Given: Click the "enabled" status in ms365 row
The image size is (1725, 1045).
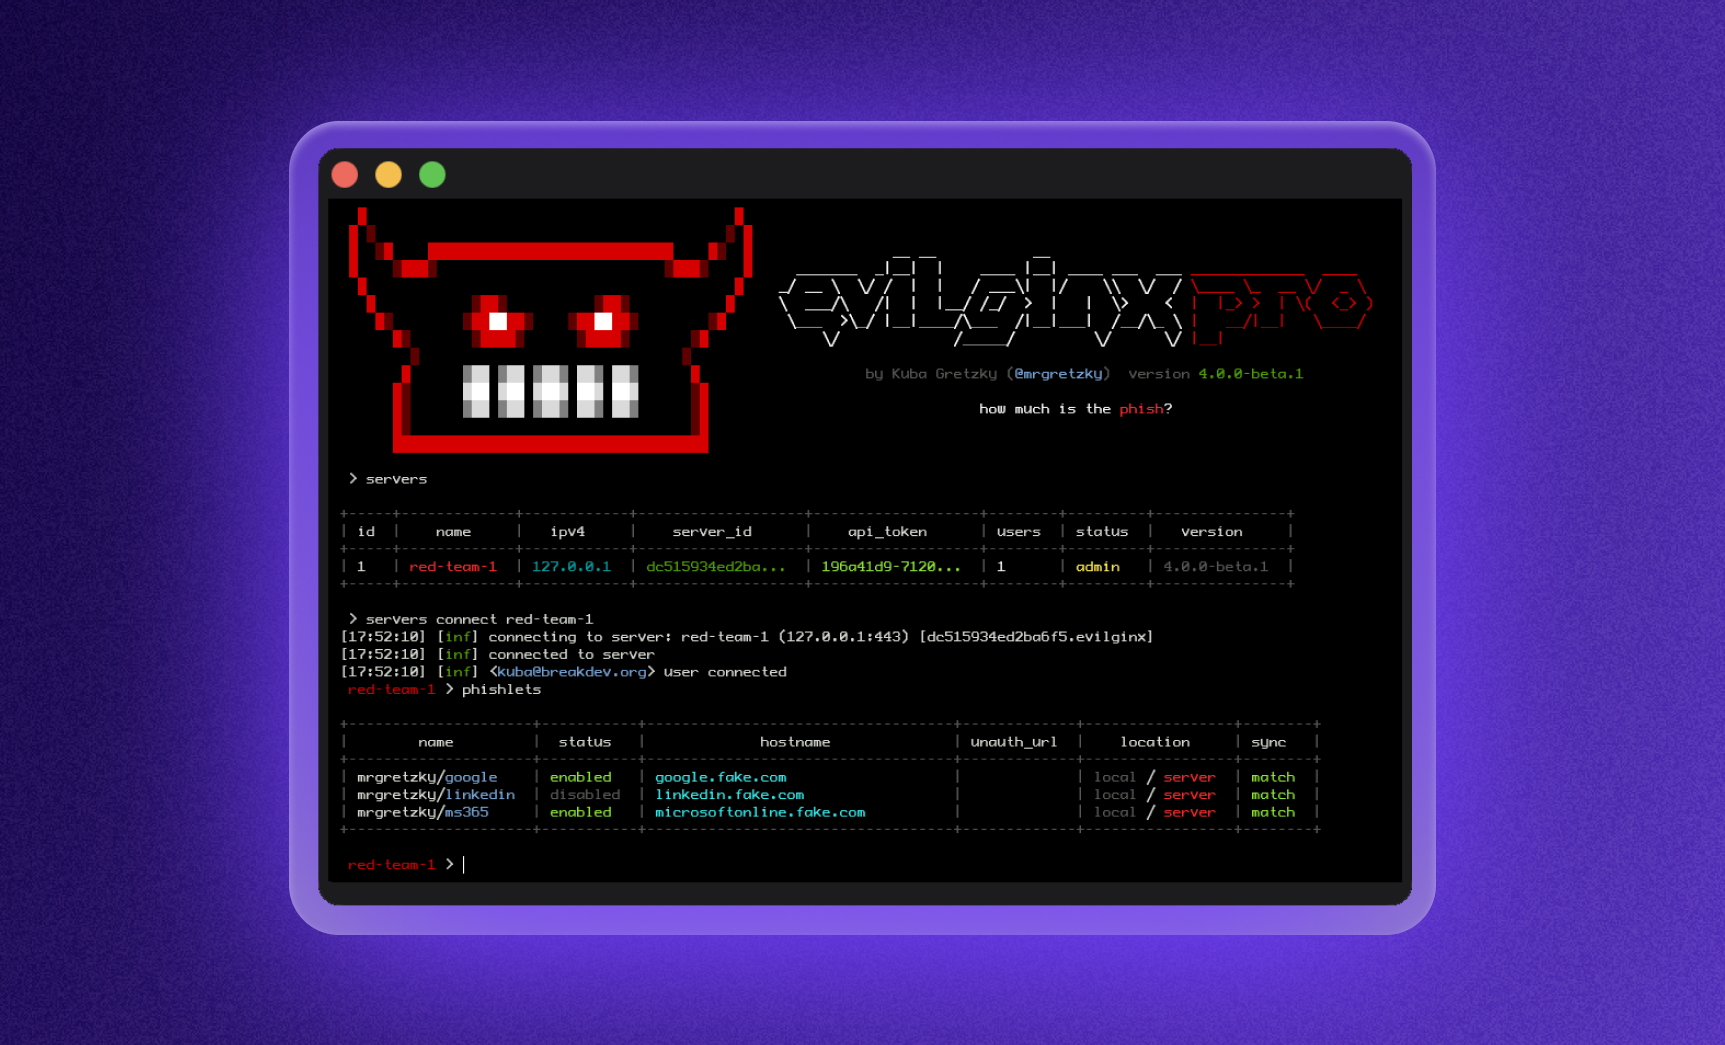Looking at the screenshot, I should point(580,812).
